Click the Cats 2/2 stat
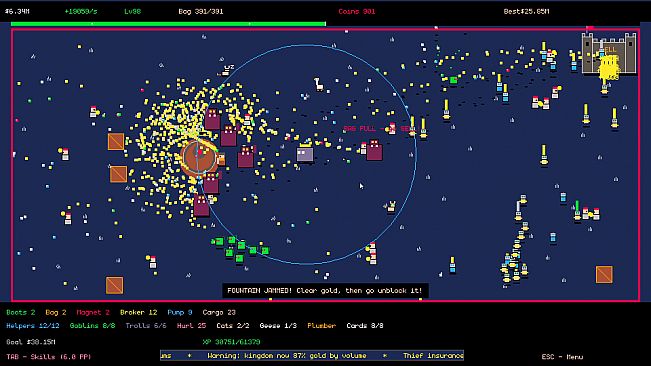Image resolution: width=651 pixels, height=366 pixels. (233, 326)
